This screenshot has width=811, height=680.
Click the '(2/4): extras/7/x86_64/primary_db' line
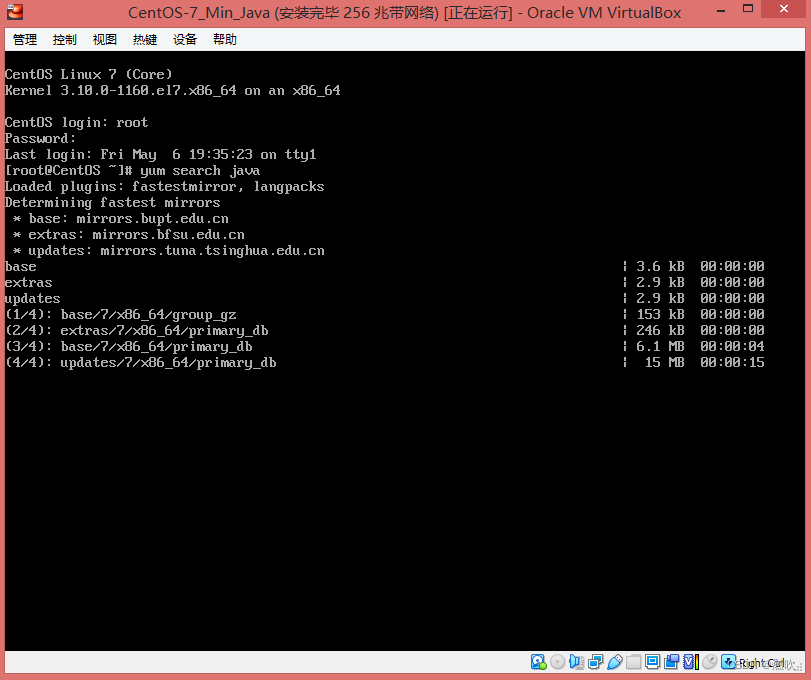[x=137, y=330]
